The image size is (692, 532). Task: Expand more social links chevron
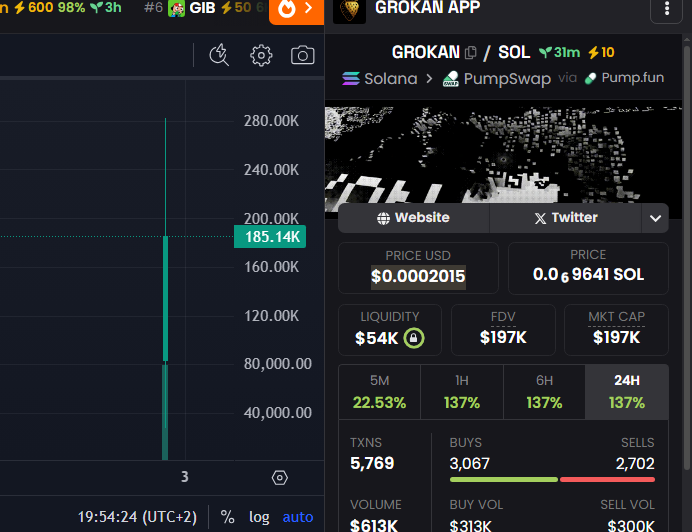(x=655, y=218)
